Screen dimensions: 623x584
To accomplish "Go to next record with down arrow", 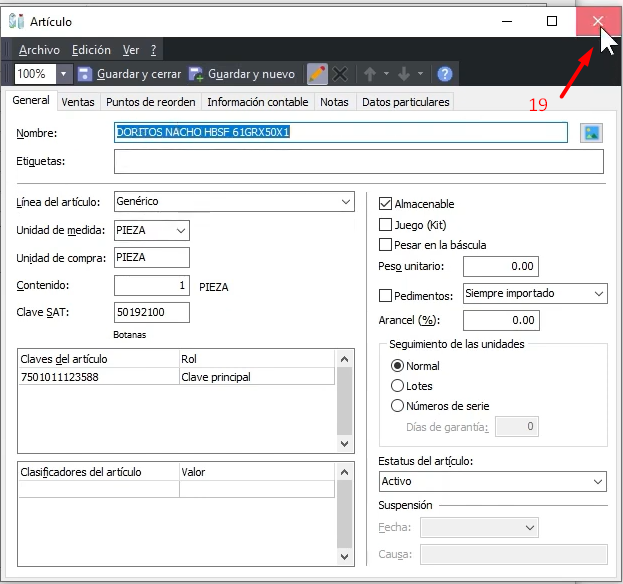I will tap(404, 74).
